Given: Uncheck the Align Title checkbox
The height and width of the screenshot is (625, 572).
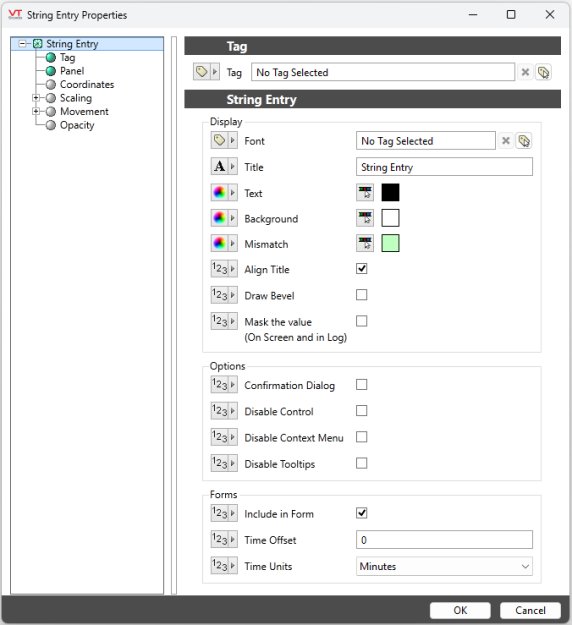Looking at the screenshot, I should [362, 269].
